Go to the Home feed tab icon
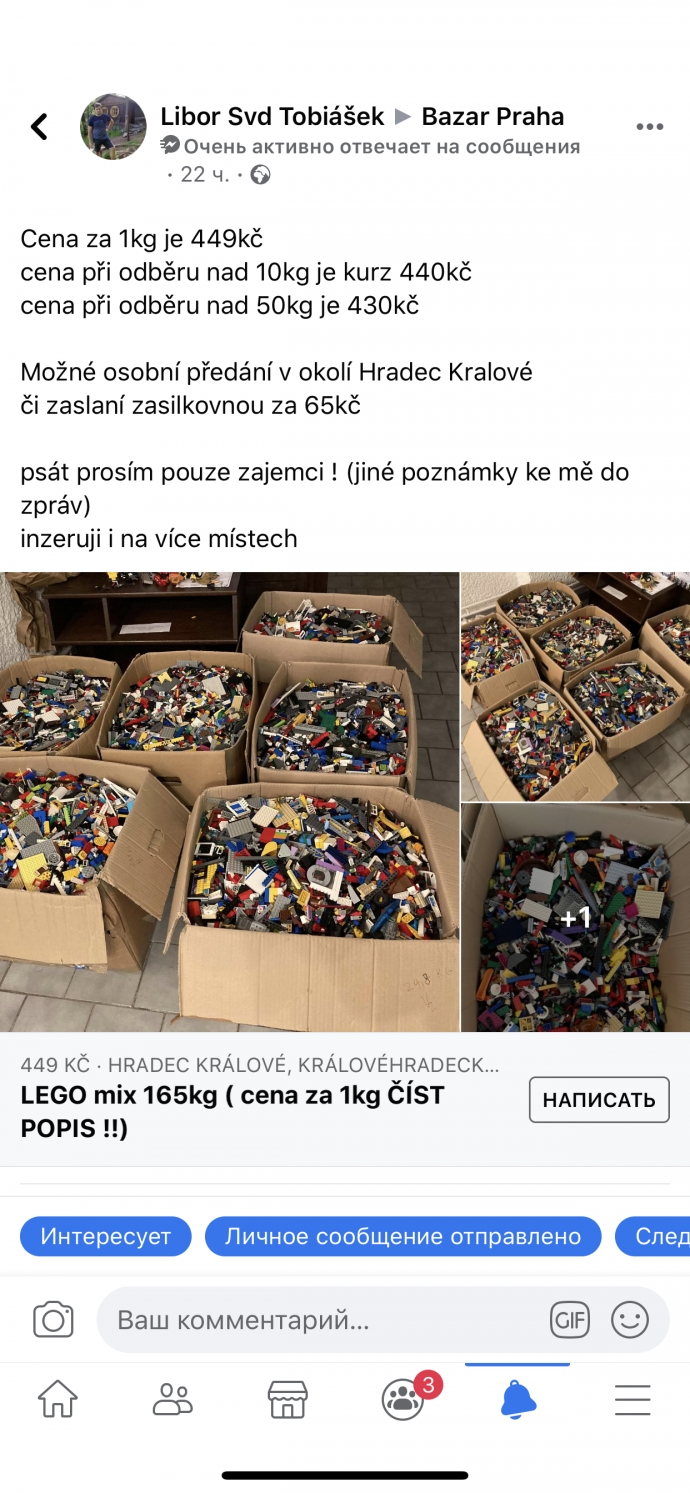 coord(57,1399)
